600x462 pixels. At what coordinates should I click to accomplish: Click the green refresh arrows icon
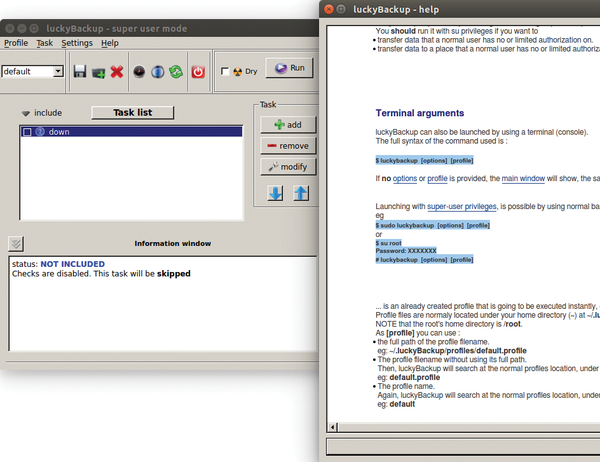click(176, 72)
